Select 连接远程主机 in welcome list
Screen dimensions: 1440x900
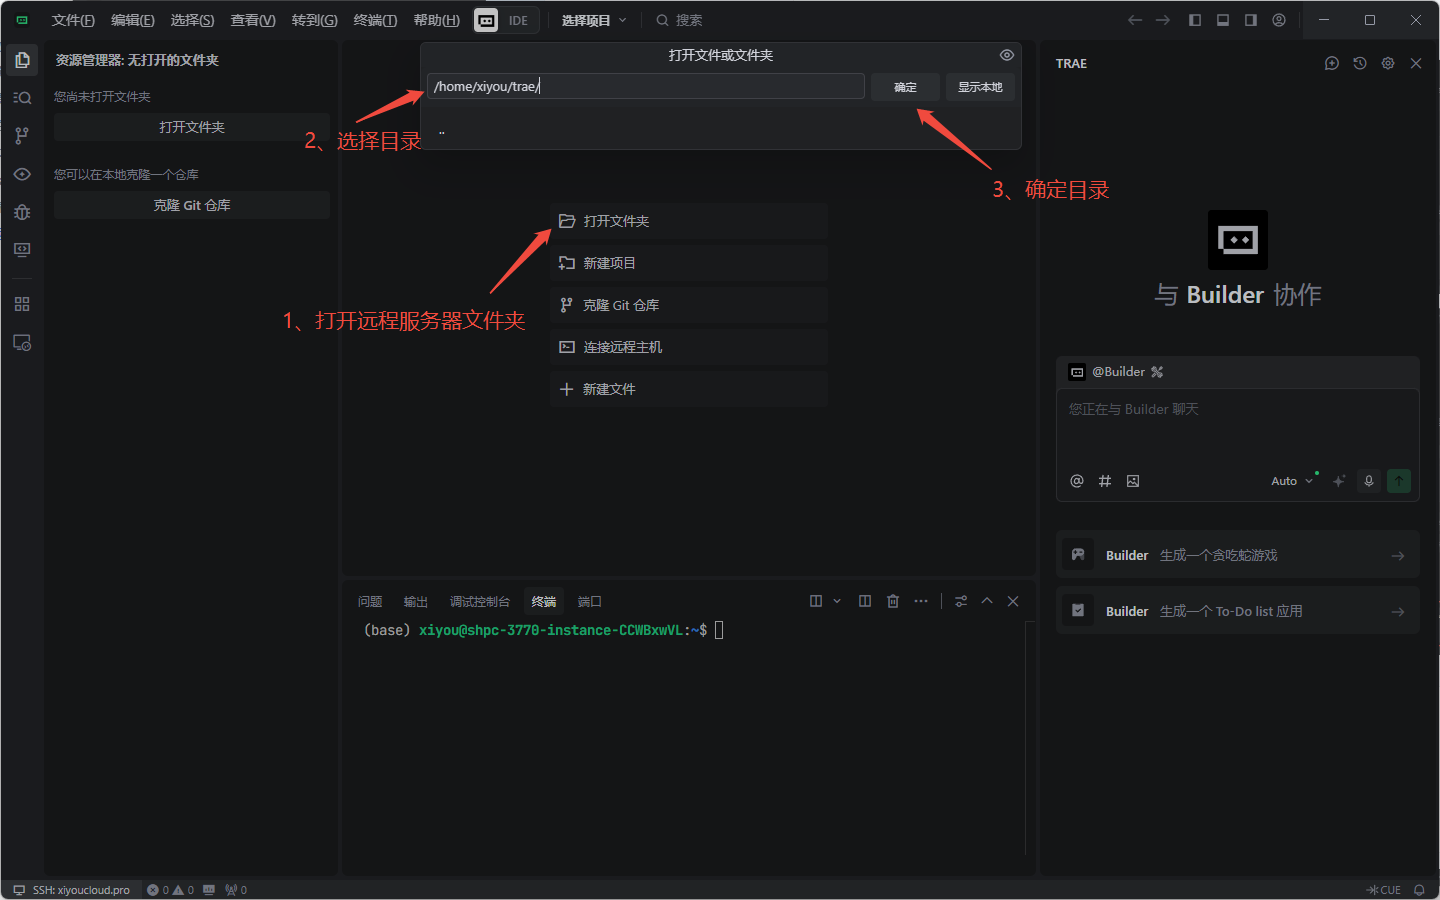(688, 347)
